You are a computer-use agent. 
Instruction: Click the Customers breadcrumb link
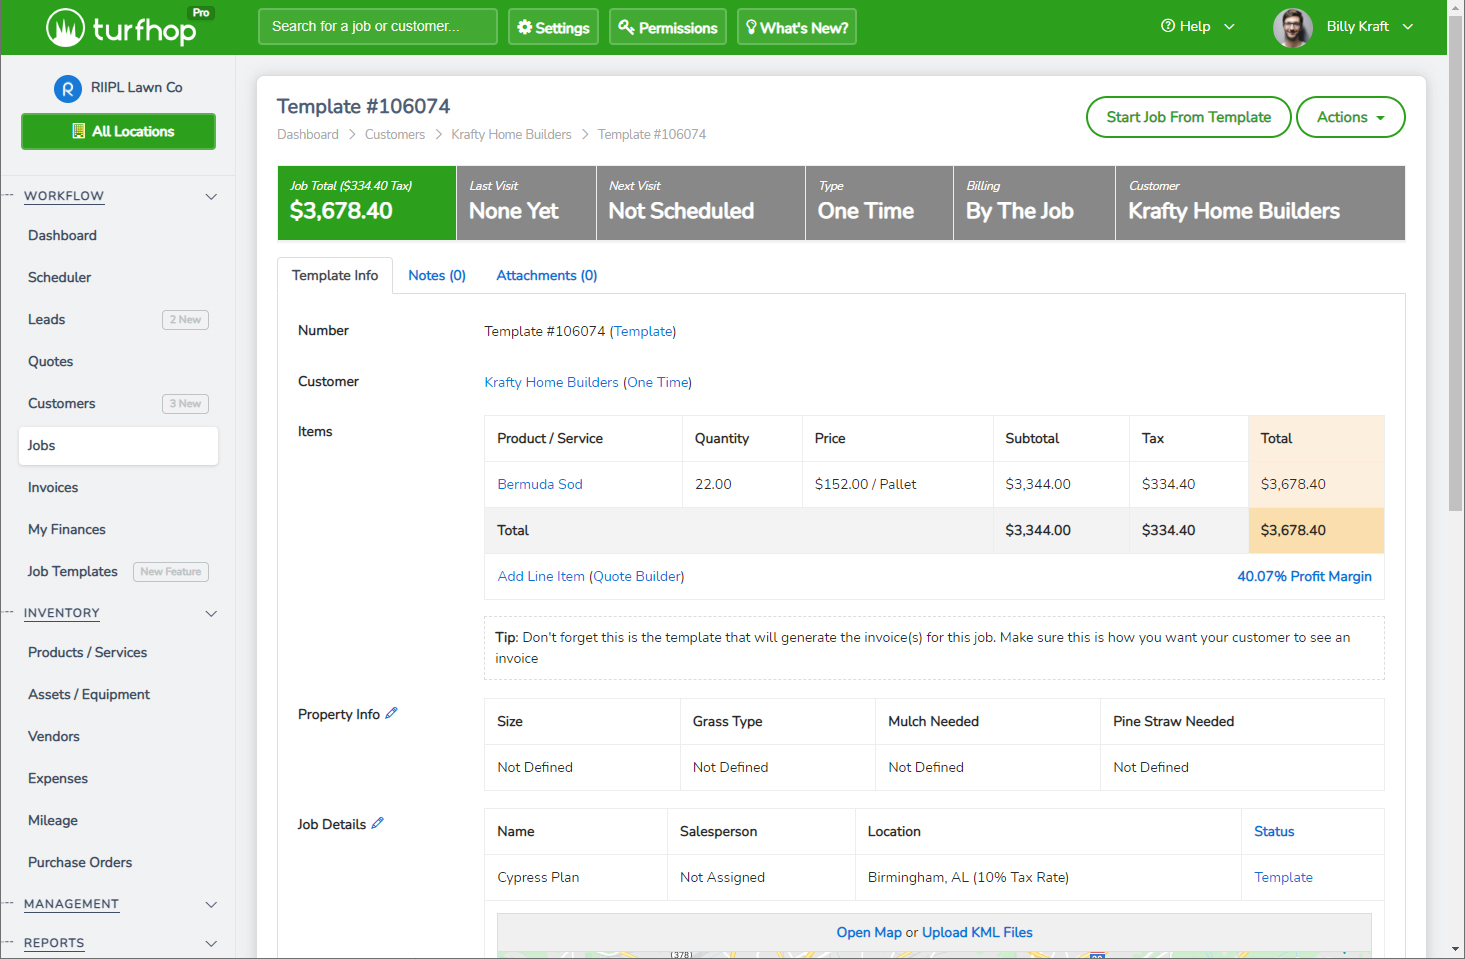(x=395, y=134)
